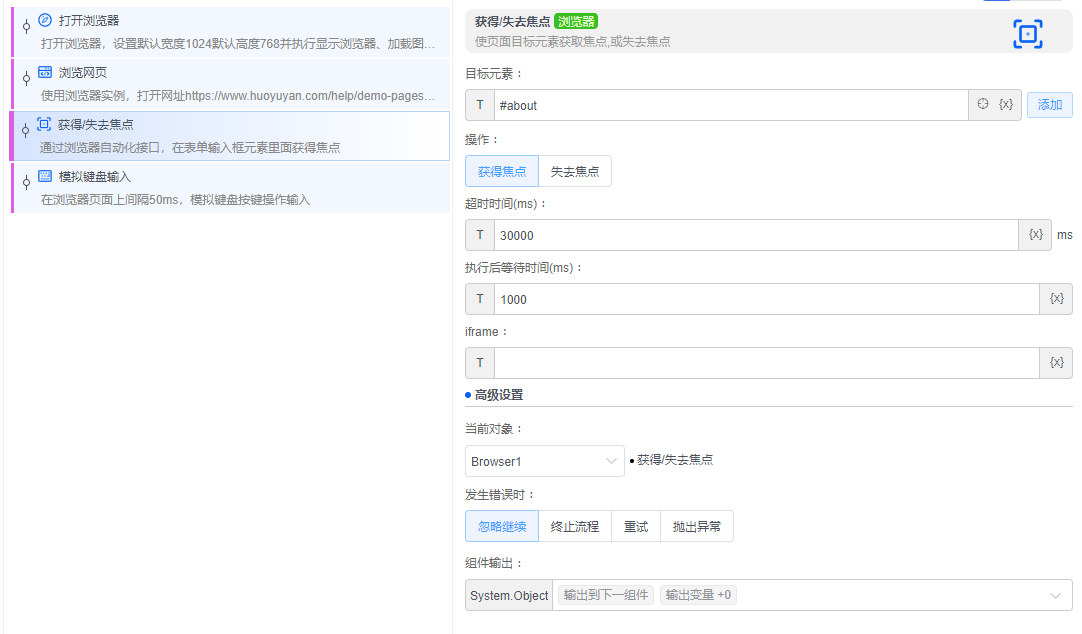Viewport: 1082px width, 634px height.
Task: Click the 打开浏览器 step icon
Action: coord(43,17)
